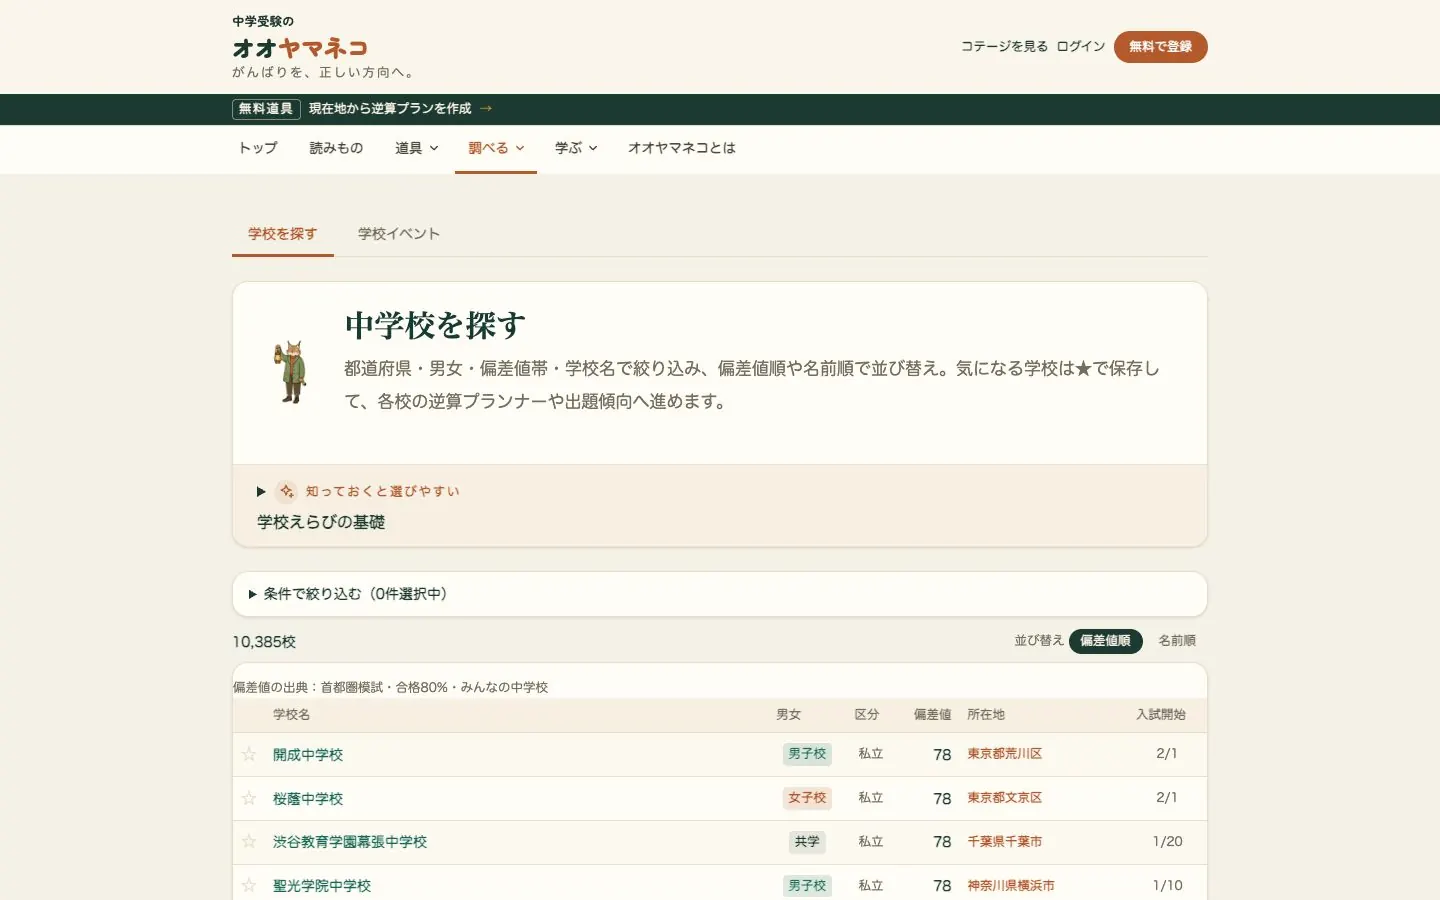Click the 共学 tag on 渋谷教育学園幕張中学校 row
This screenshot has height=900, width=1440.
(x=807, y=842)
